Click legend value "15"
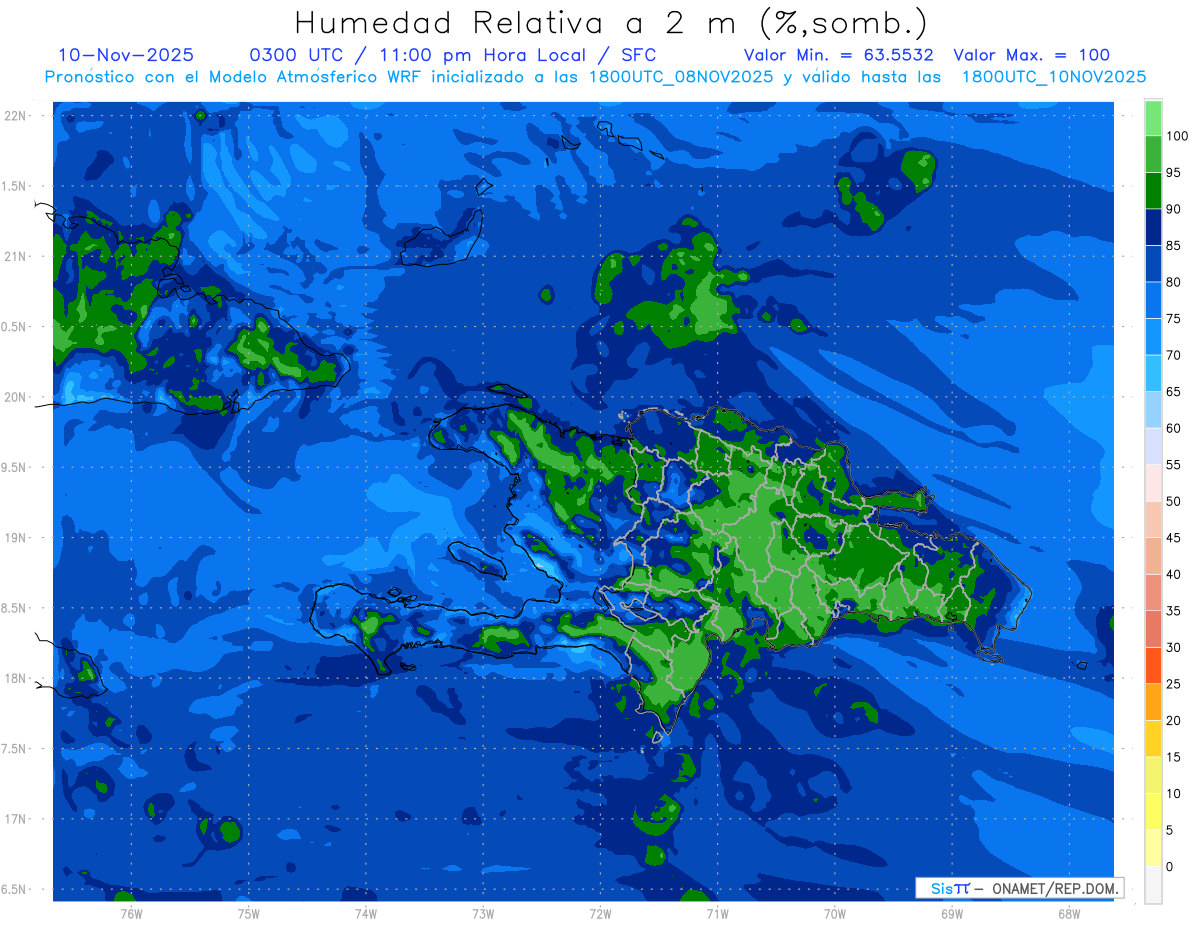Image resolution: width=1200 pixels, height=927 pixels. (x=1173, y=757)
